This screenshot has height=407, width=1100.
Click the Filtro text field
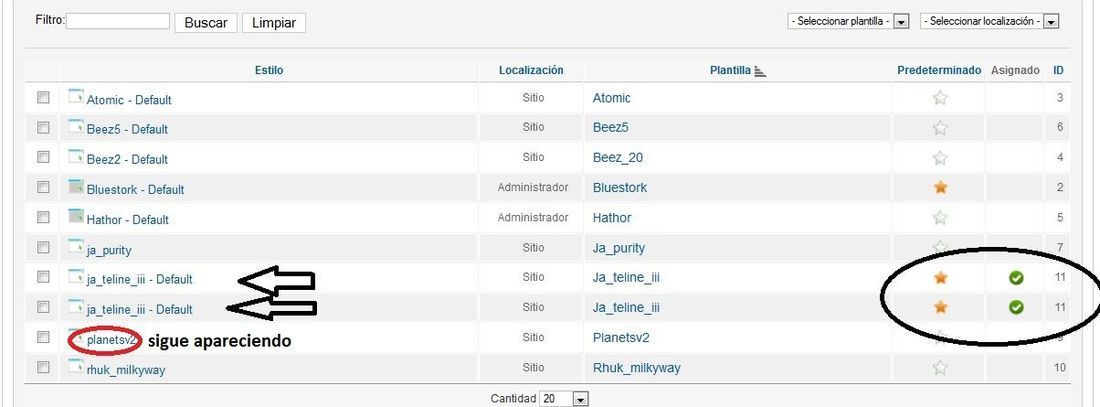pyautogui.click(x=118, y=21)
